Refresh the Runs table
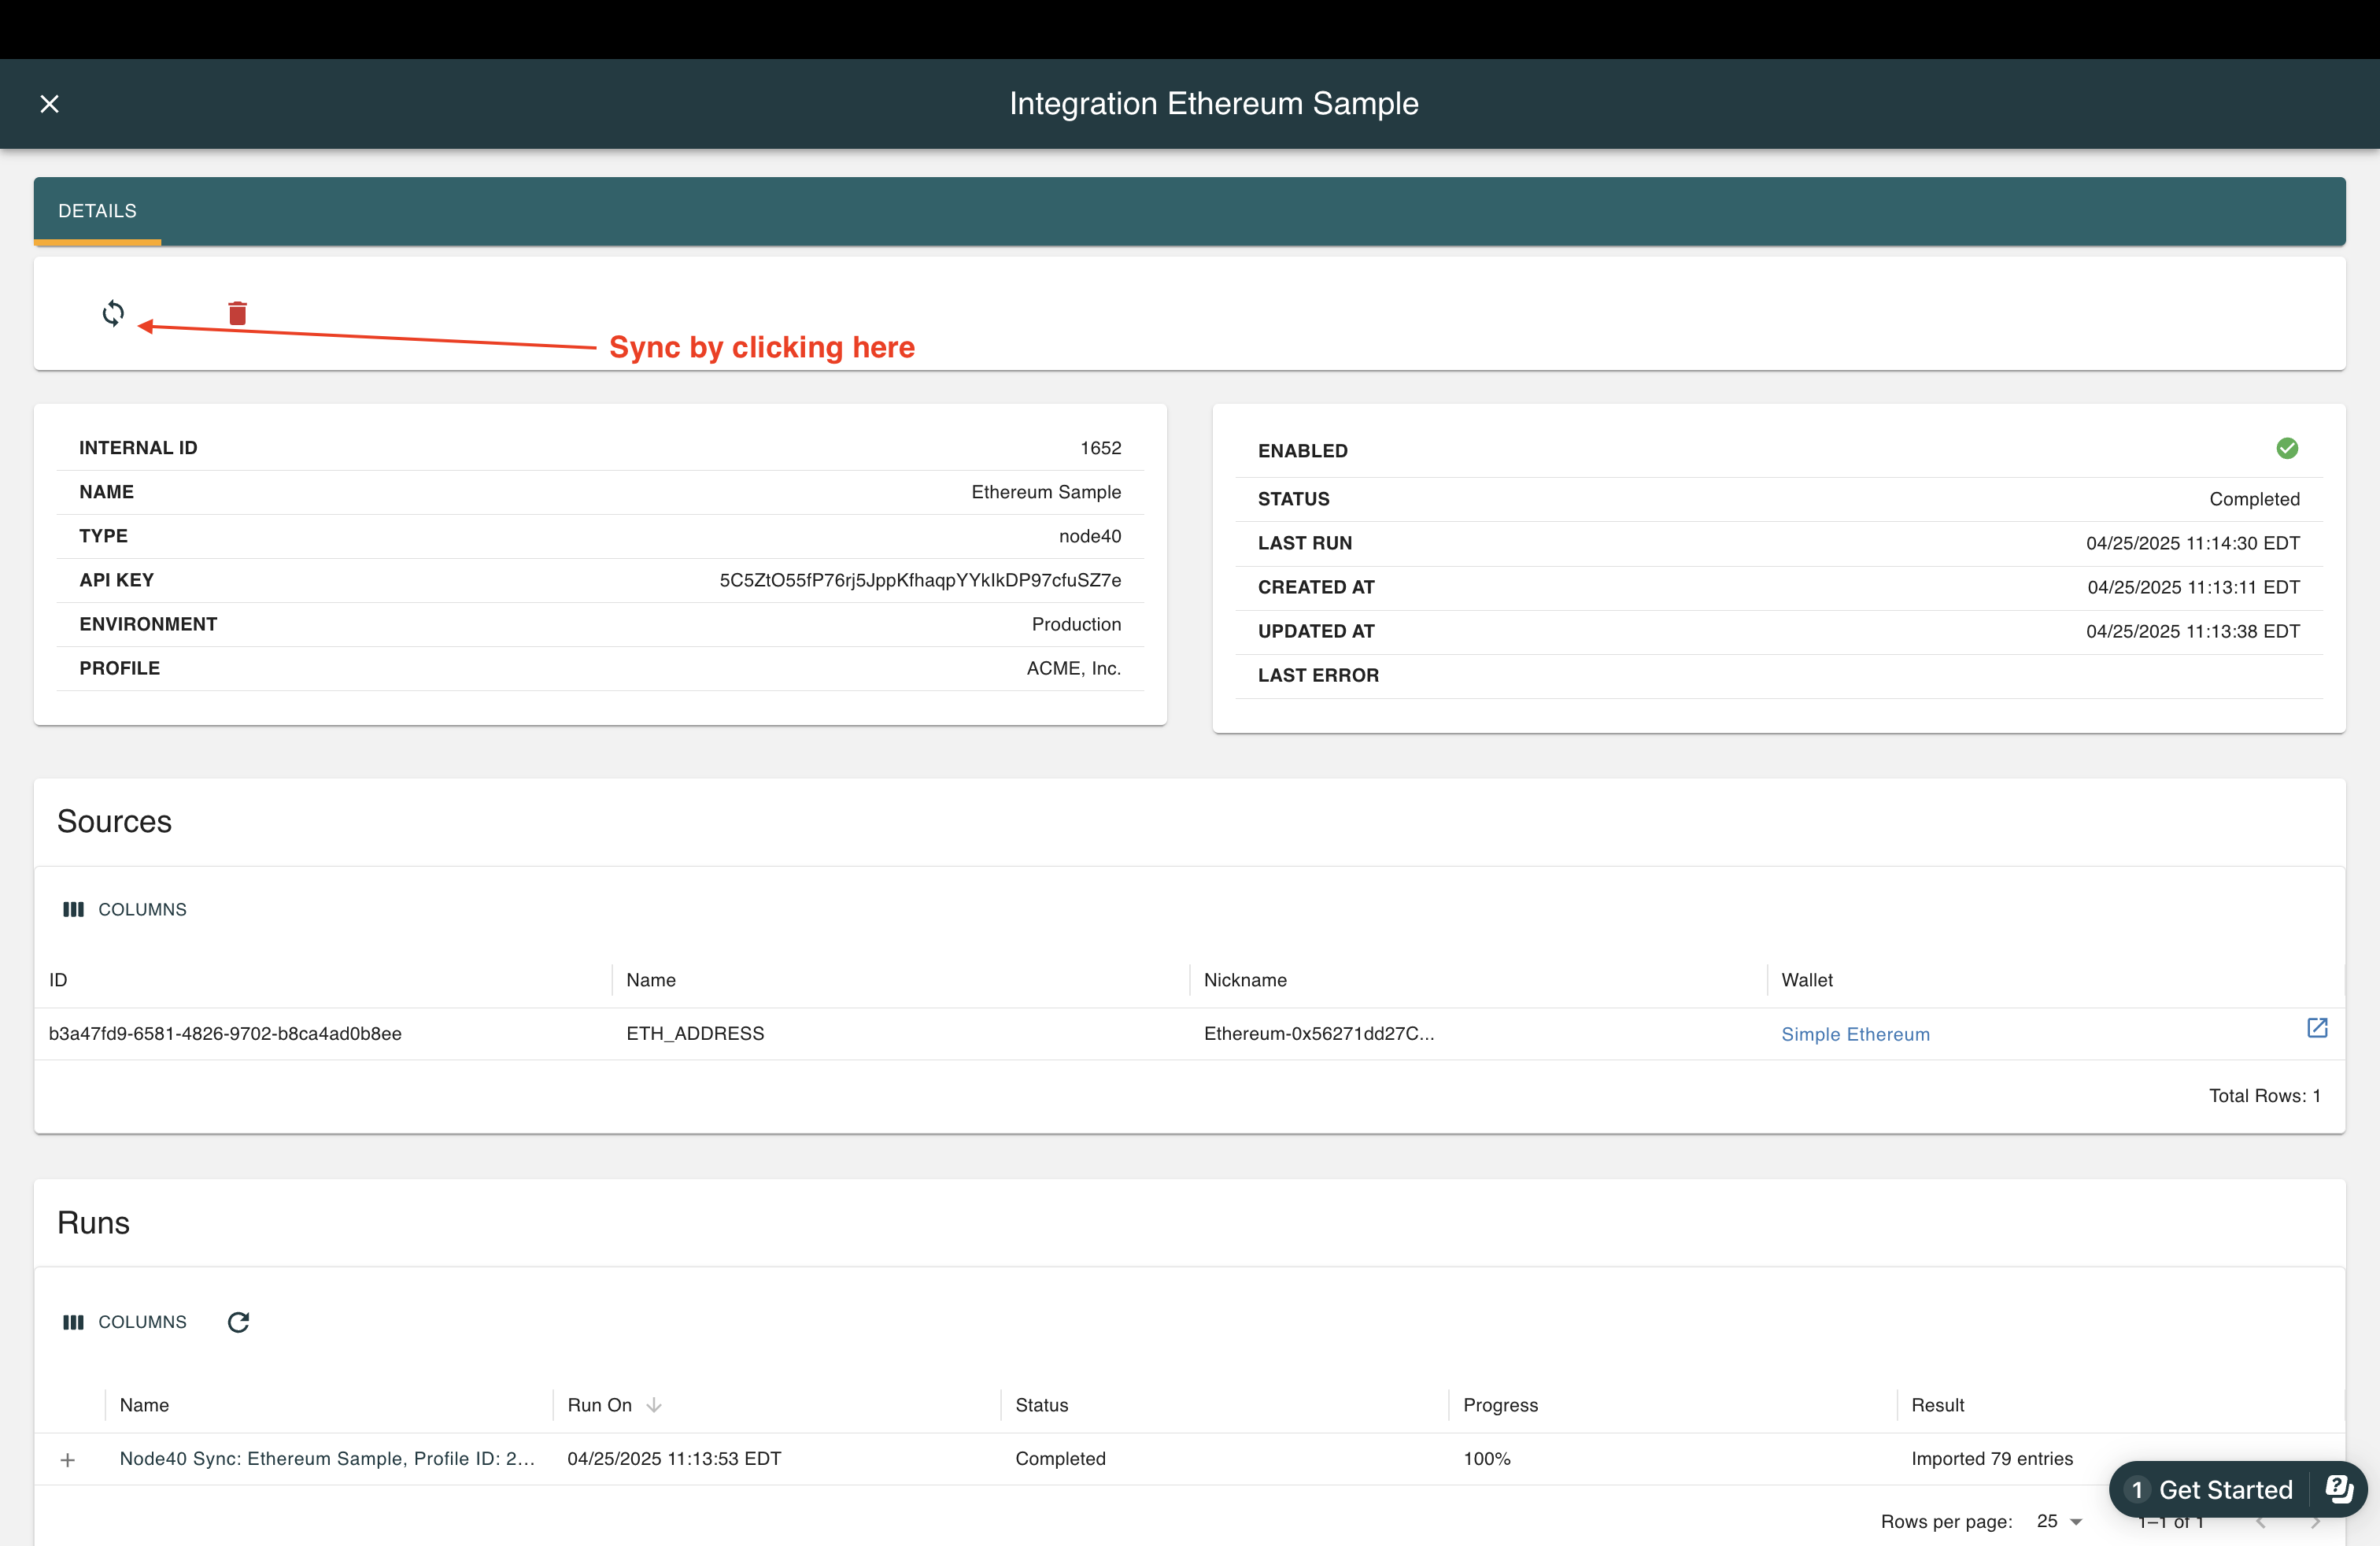 click(238, 1322)
